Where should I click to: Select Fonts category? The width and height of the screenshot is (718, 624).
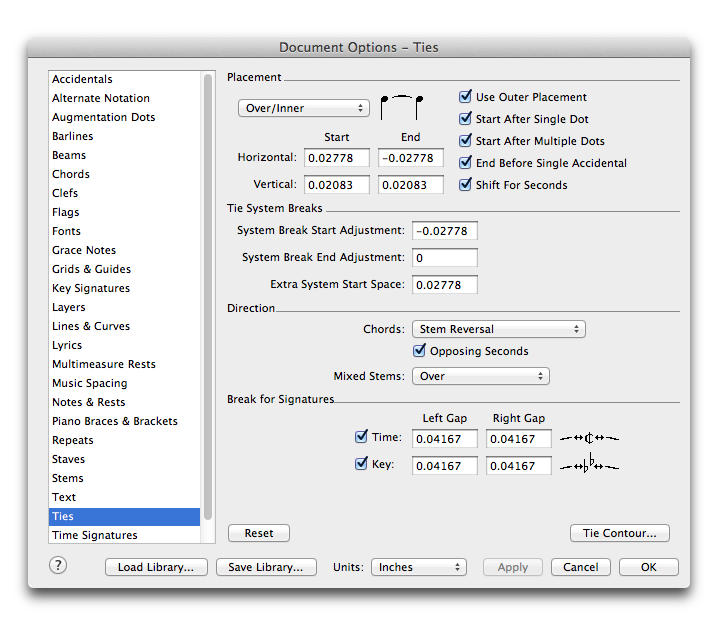pyautogui.click(x=125, y=231)
